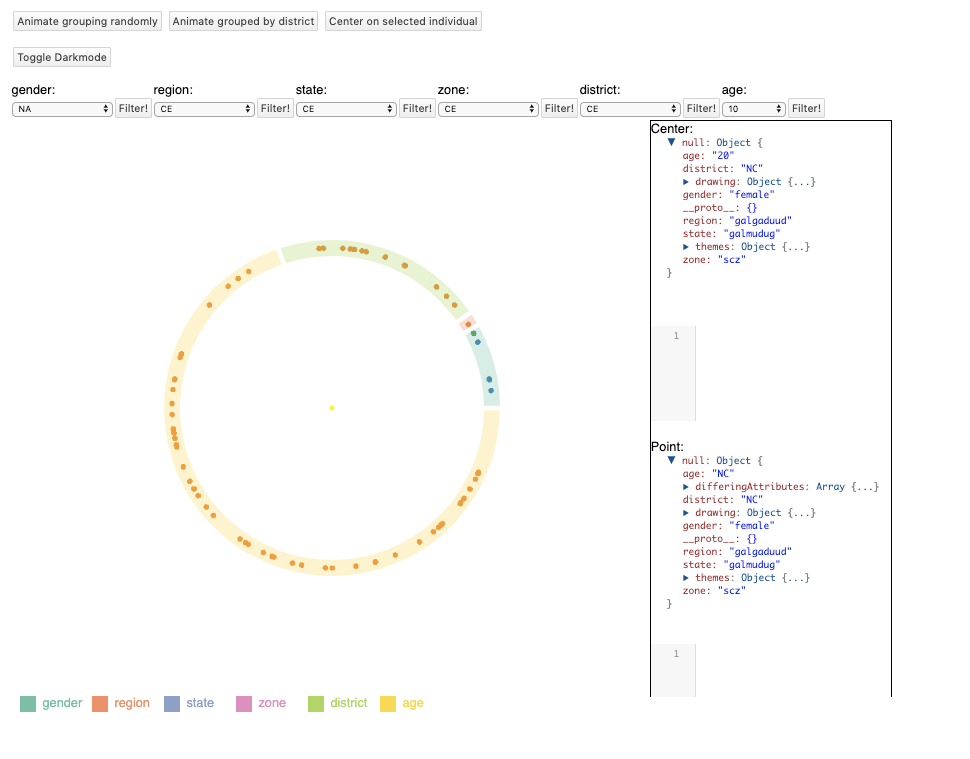Screen dimensions: 970x759
Task: Click the yellow age legend swatch
Action: click(x=388, y=704)
